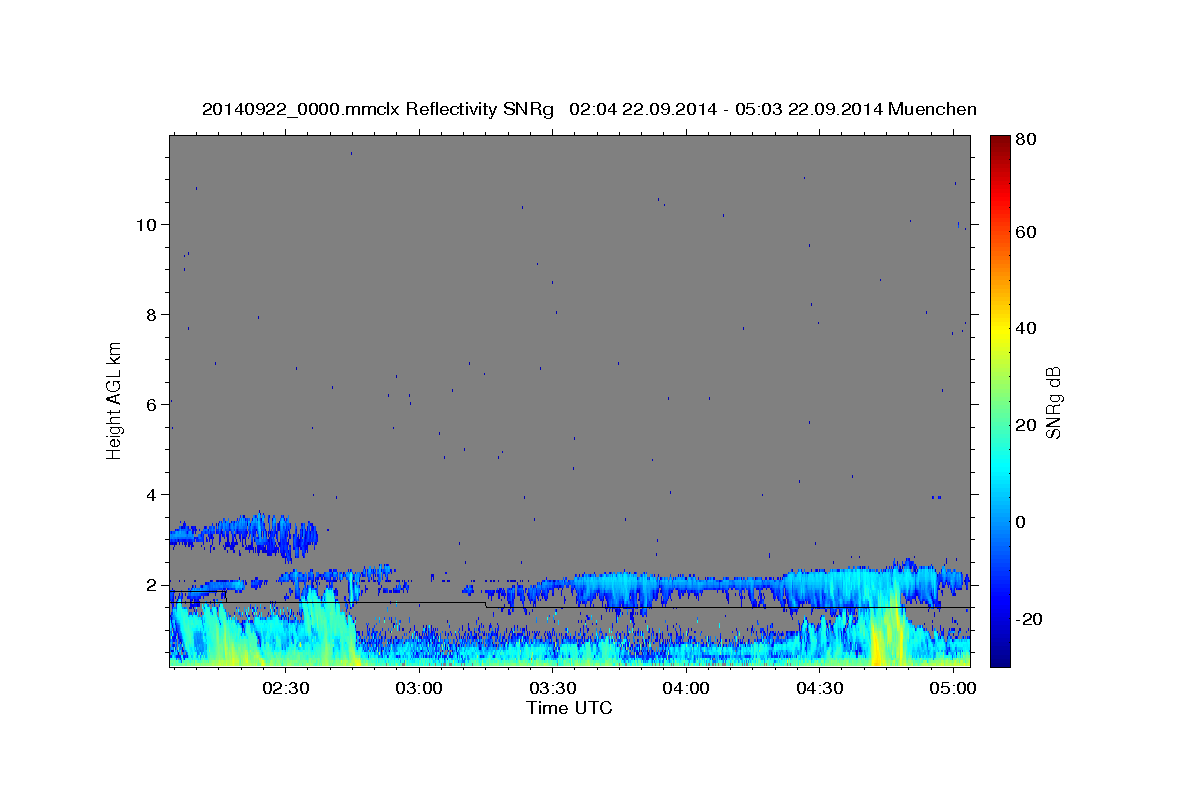The width and height of the screenshot is (1200, 800).
Task: Click the height axis label '8'
Action: [152, 314]
